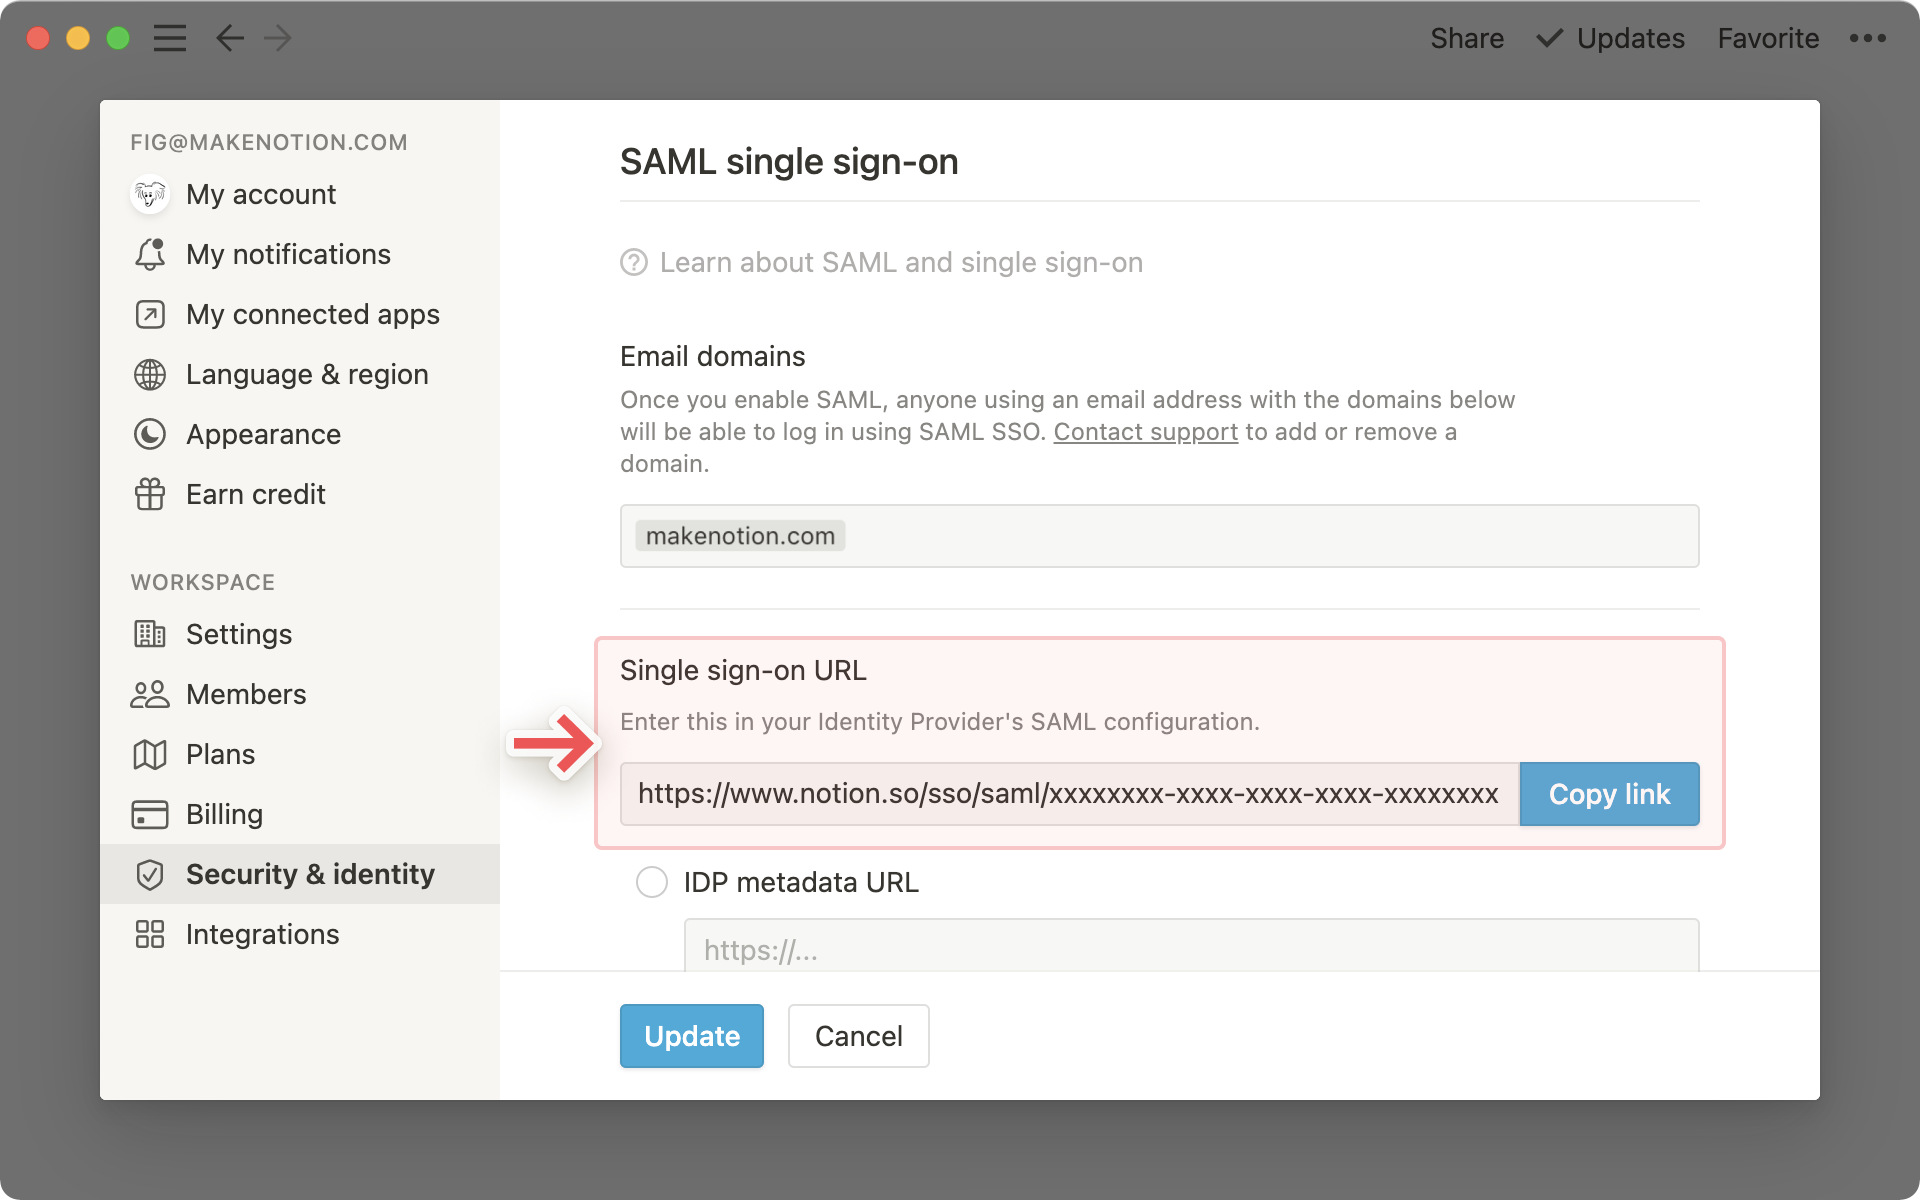Click the My account avatar icon
This screenshot has width=1920, height=1200.
pyautogui.click(x=150, y=194)
